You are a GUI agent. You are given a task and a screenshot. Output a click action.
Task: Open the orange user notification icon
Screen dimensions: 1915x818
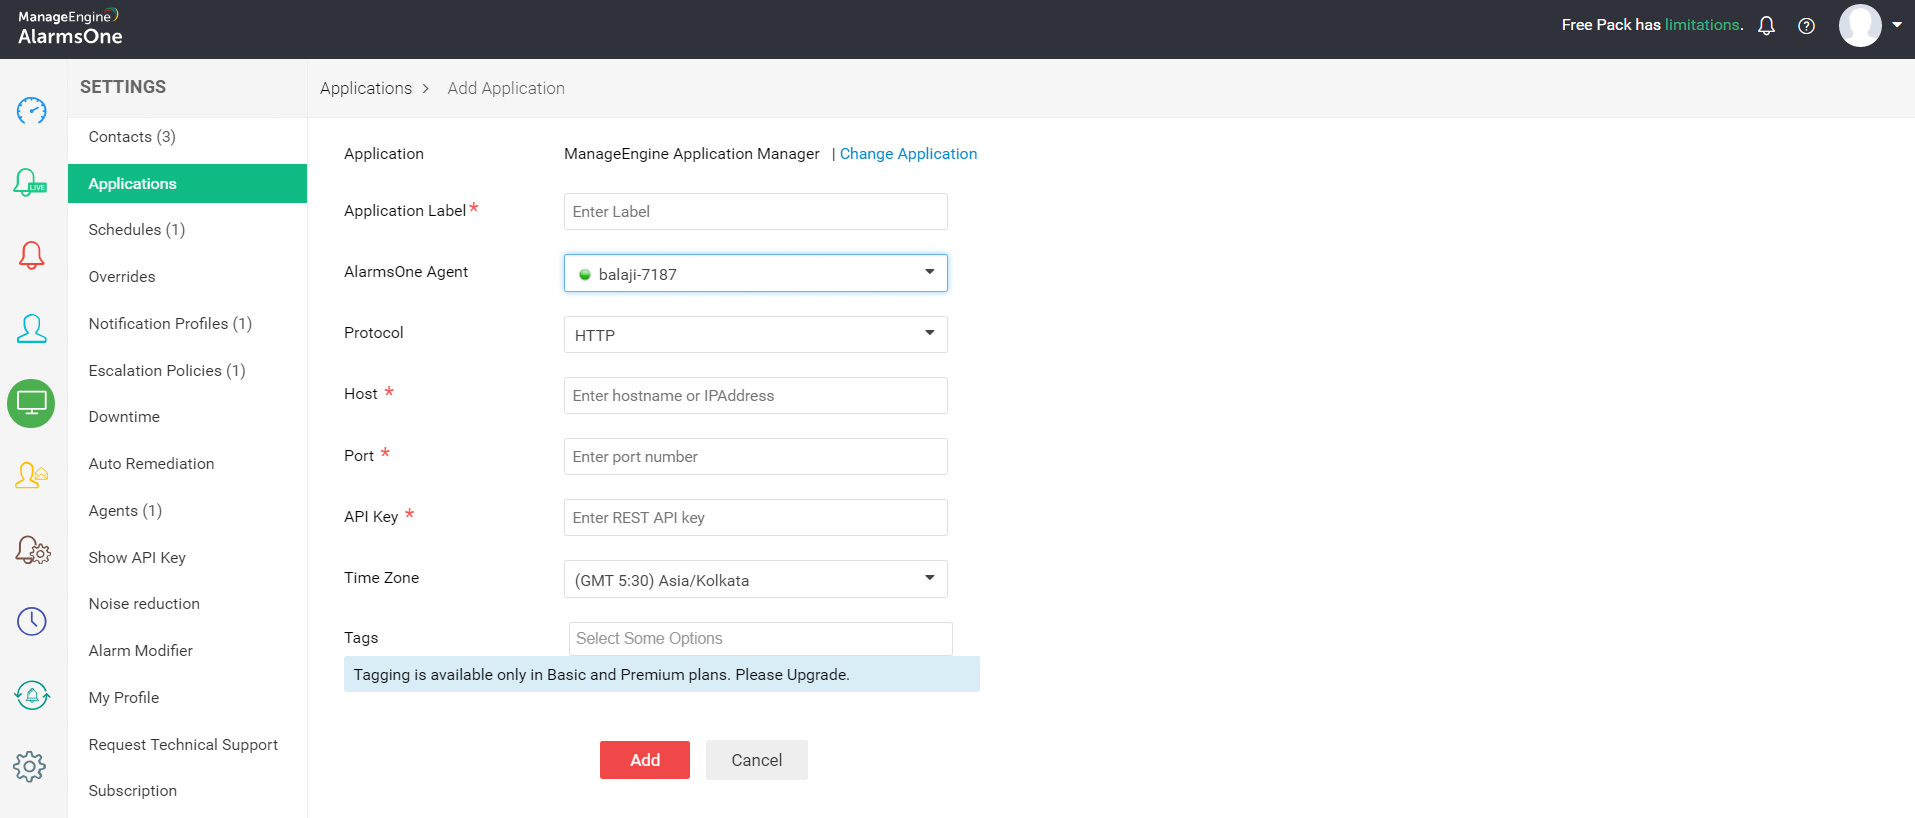(x=31, y=475)
